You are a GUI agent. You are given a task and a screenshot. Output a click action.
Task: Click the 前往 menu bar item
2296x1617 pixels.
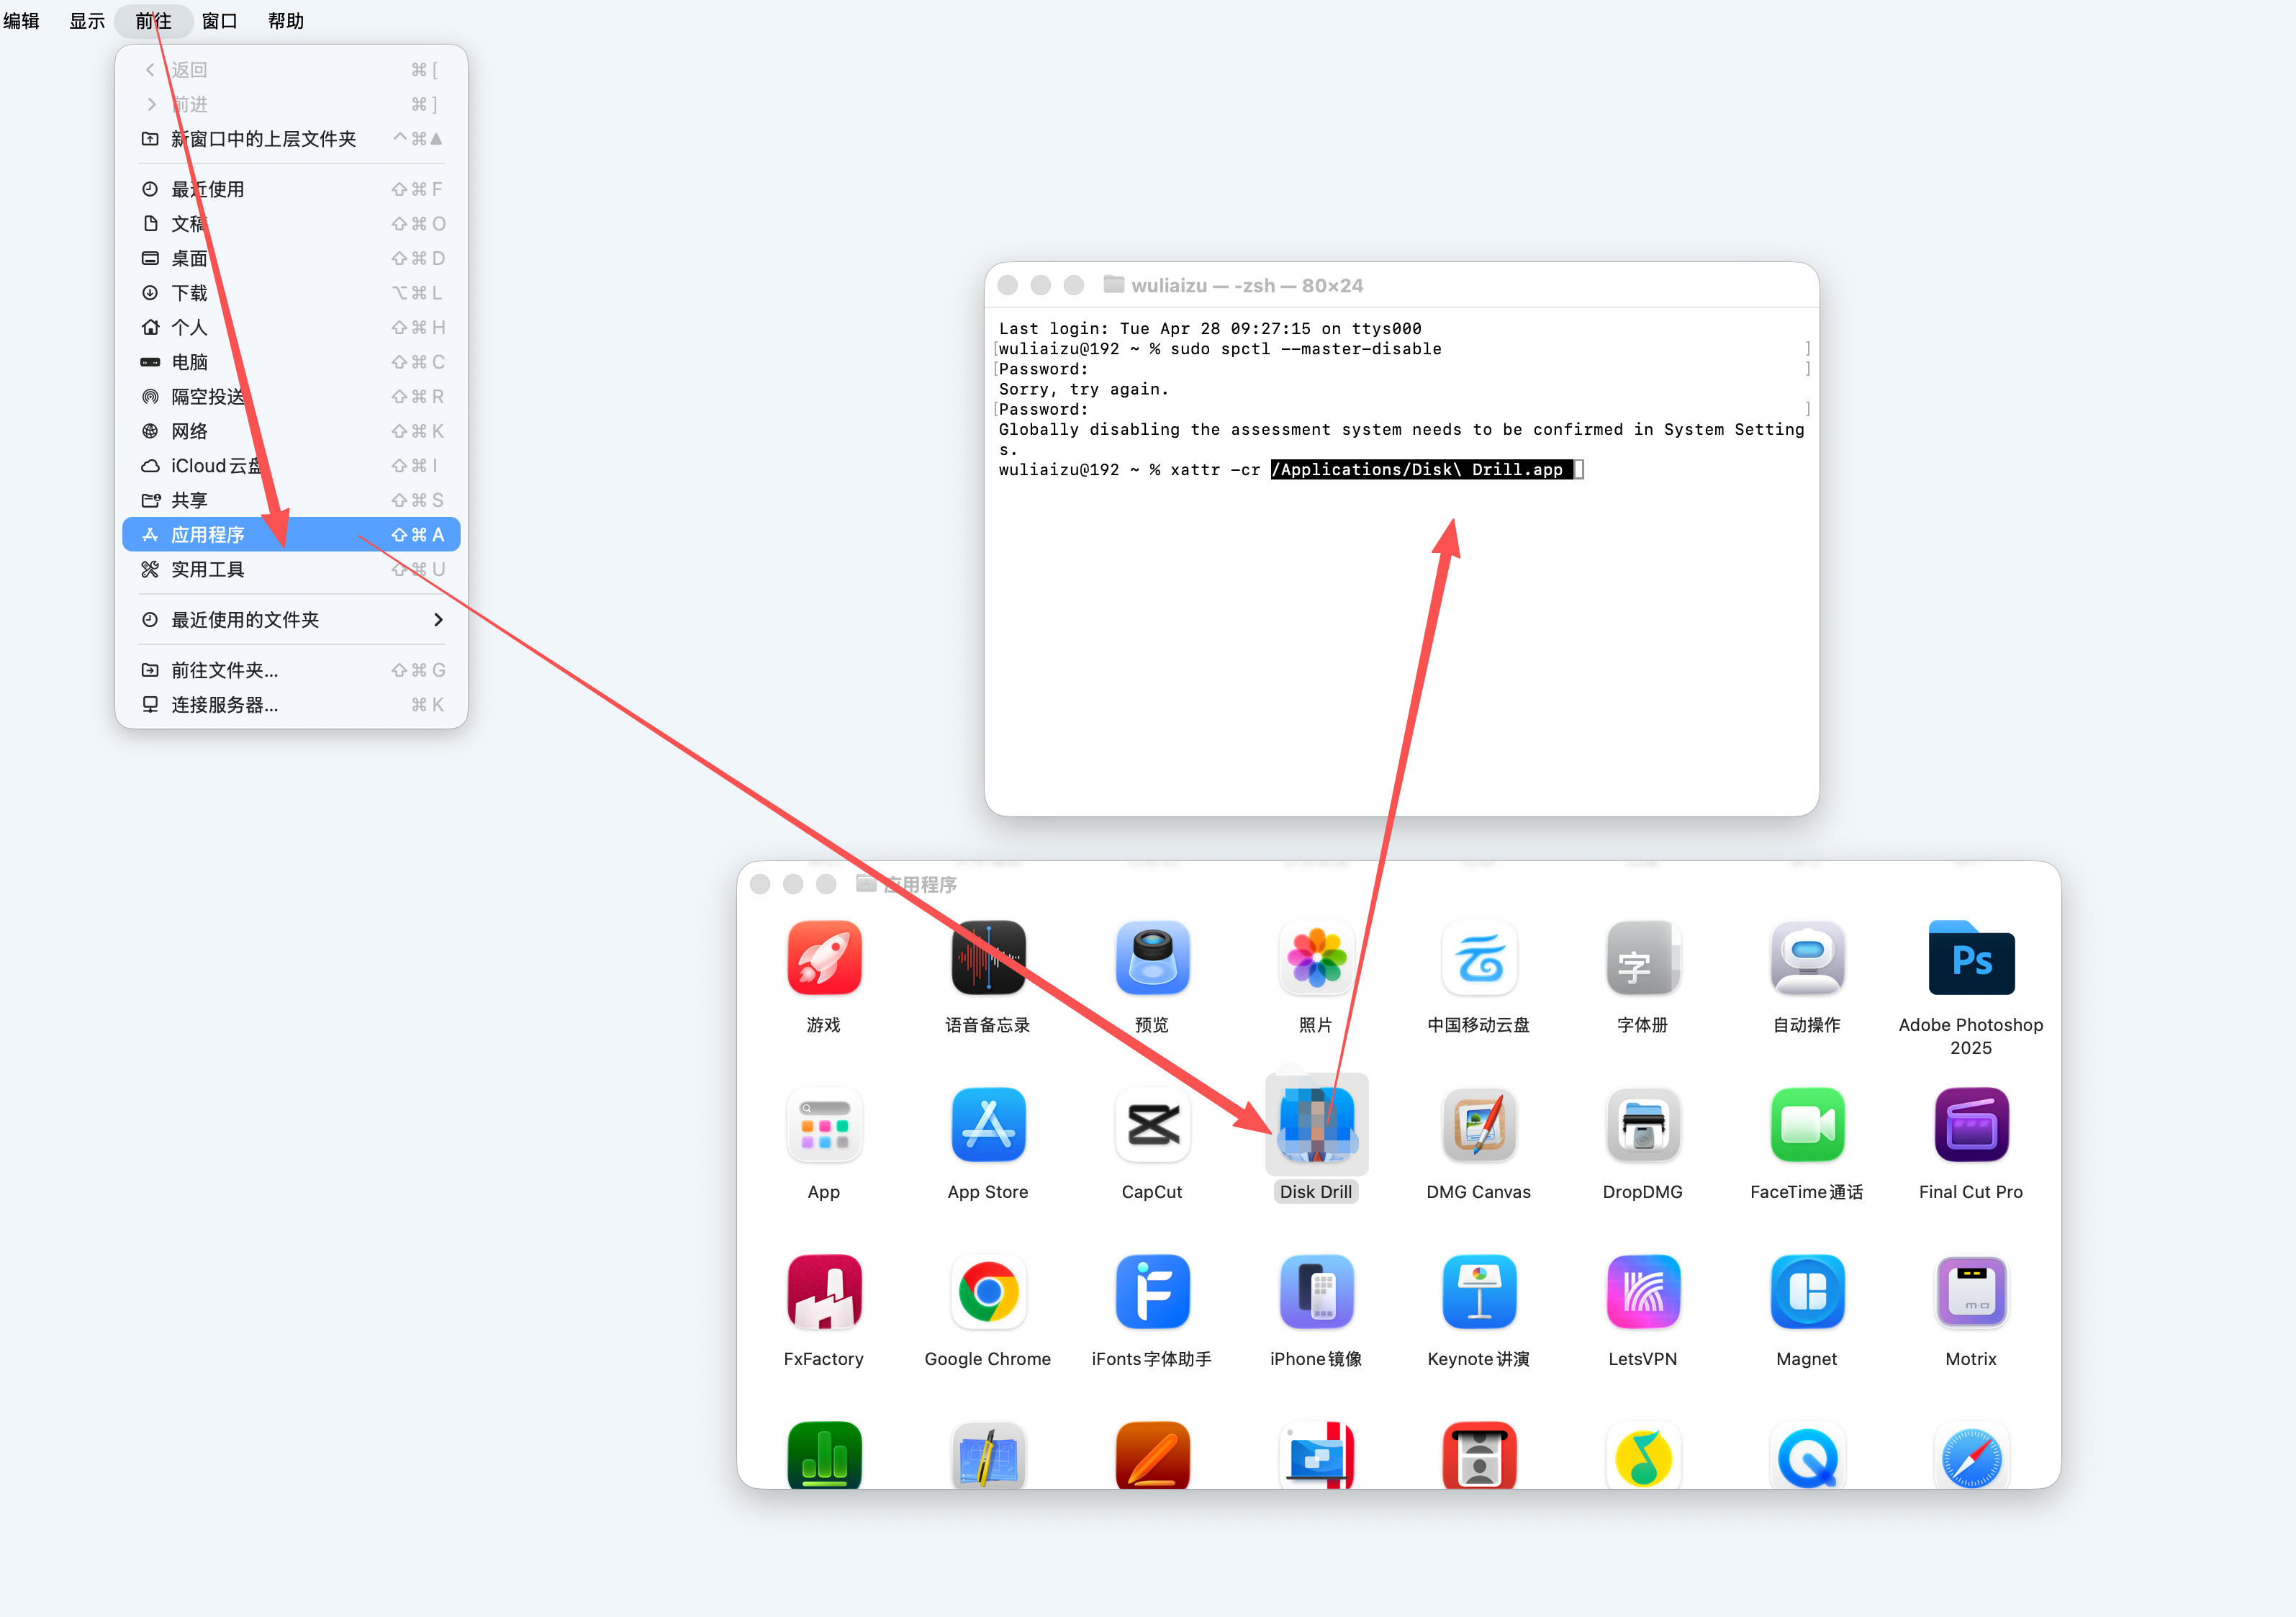point(153,21)
